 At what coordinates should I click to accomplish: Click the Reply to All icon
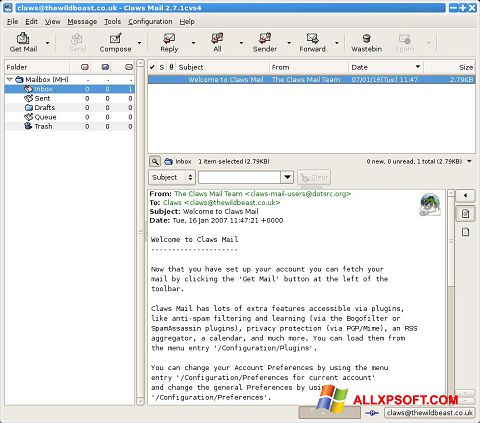(x=217, y=43)
